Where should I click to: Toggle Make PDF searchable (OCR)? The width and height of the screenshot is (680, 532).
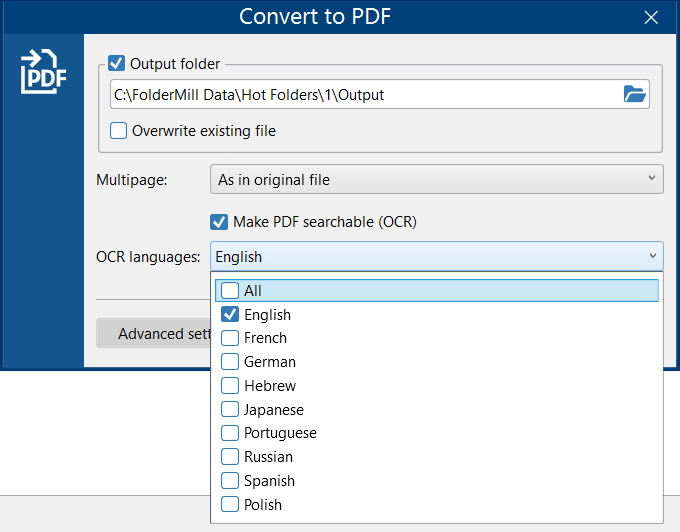(x=219, y=222)
